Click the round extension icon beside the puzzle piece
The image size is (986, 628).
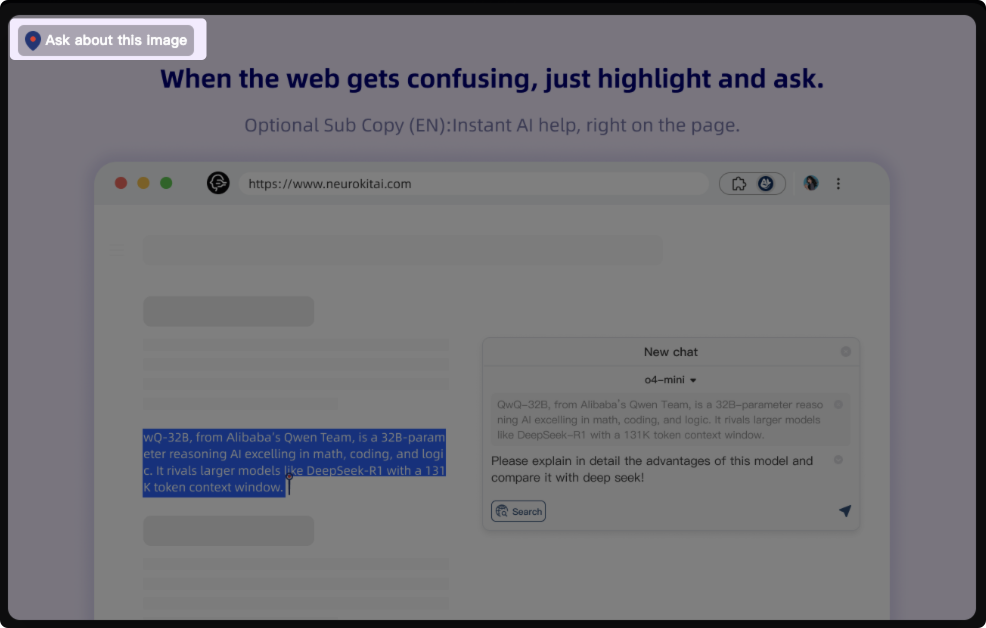[x=765, y=184]
